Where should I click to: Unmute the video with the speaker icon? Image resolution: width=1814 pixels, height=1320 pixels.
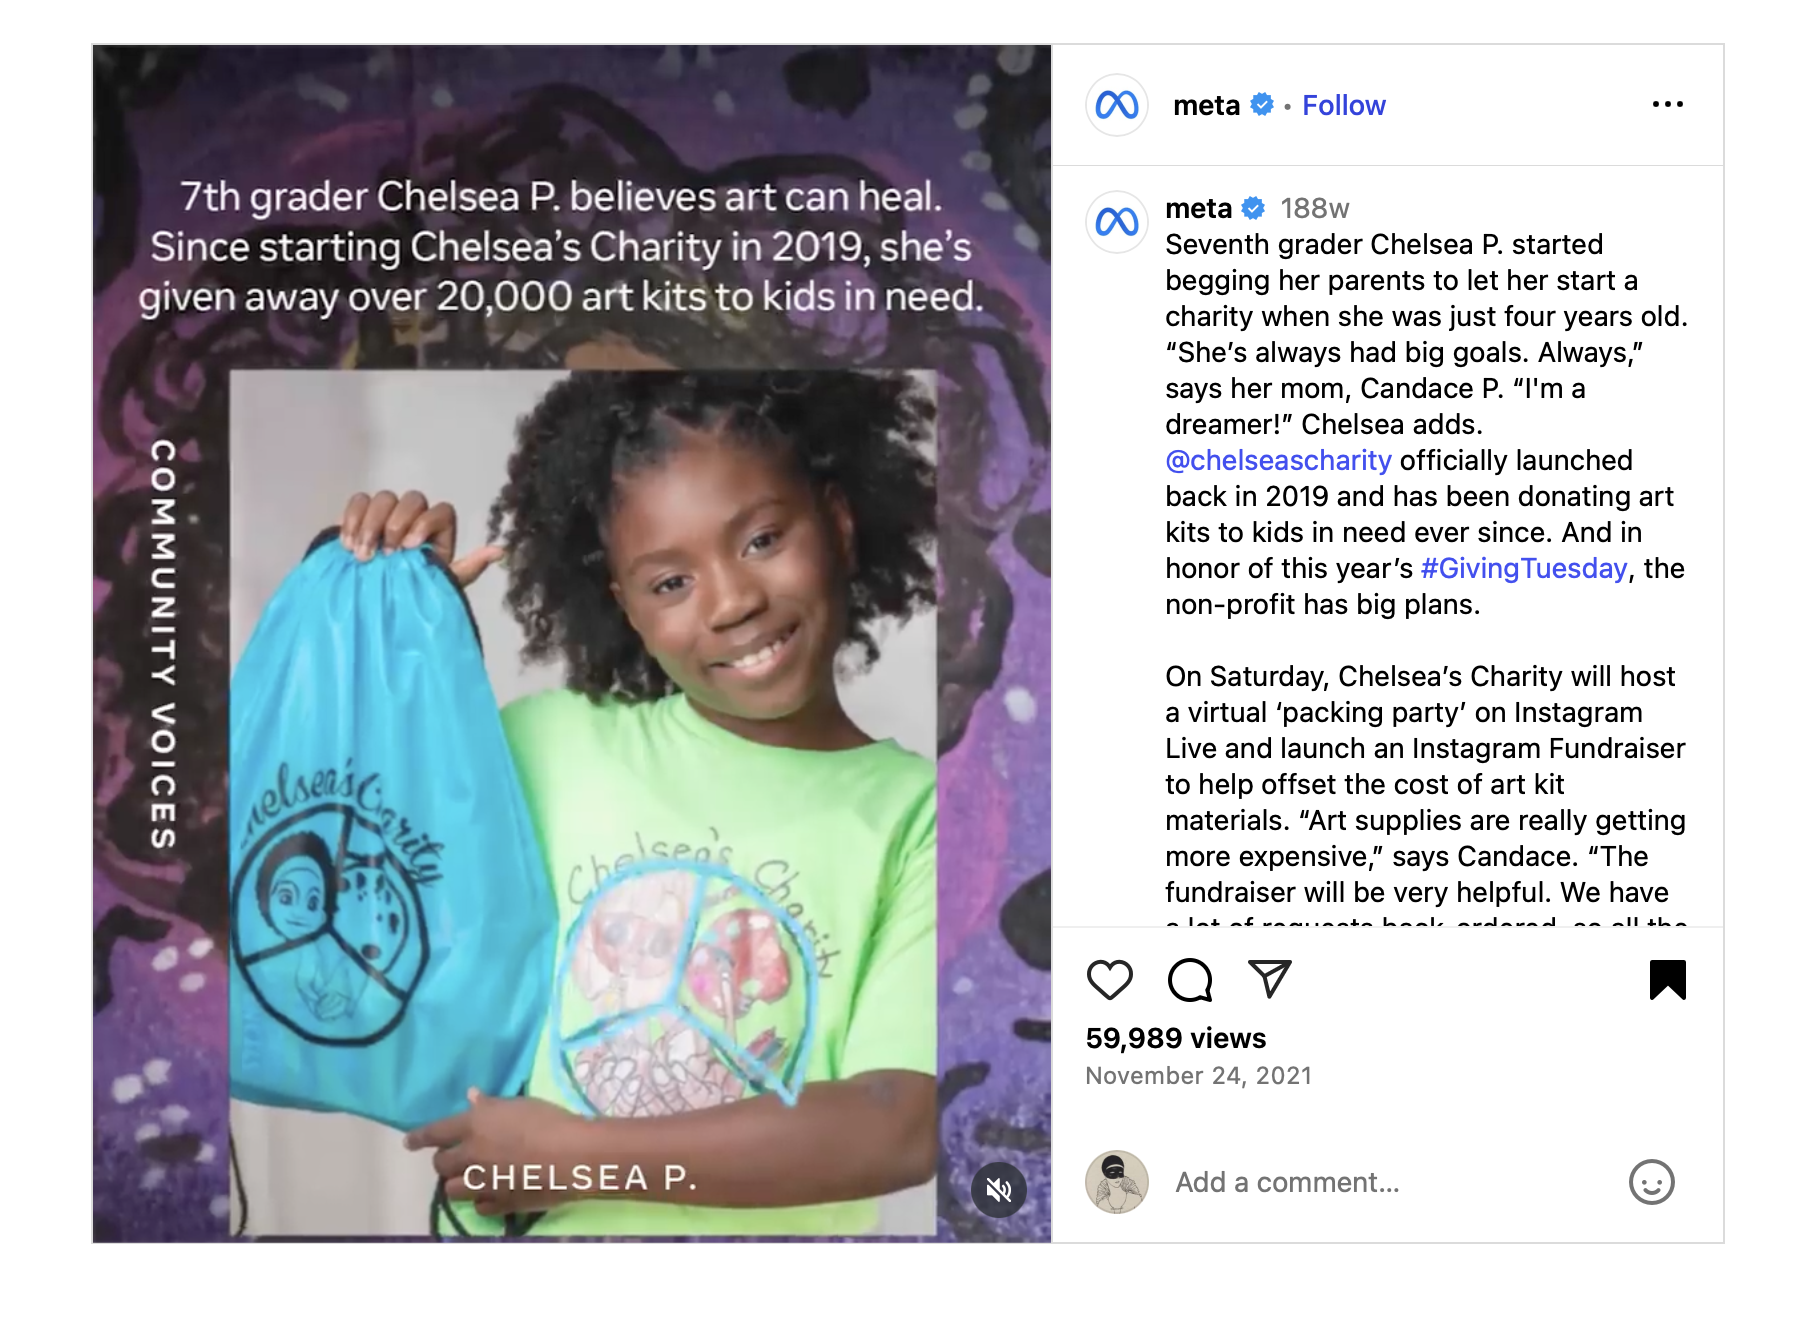pyautogui.click(x=999, y=1190)
